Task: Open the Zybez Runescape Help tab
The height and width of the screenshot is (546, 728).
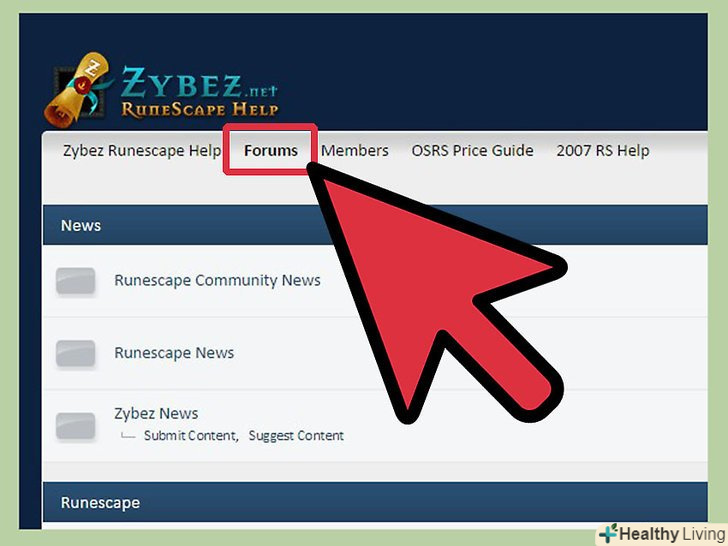Action: [142, 151]
